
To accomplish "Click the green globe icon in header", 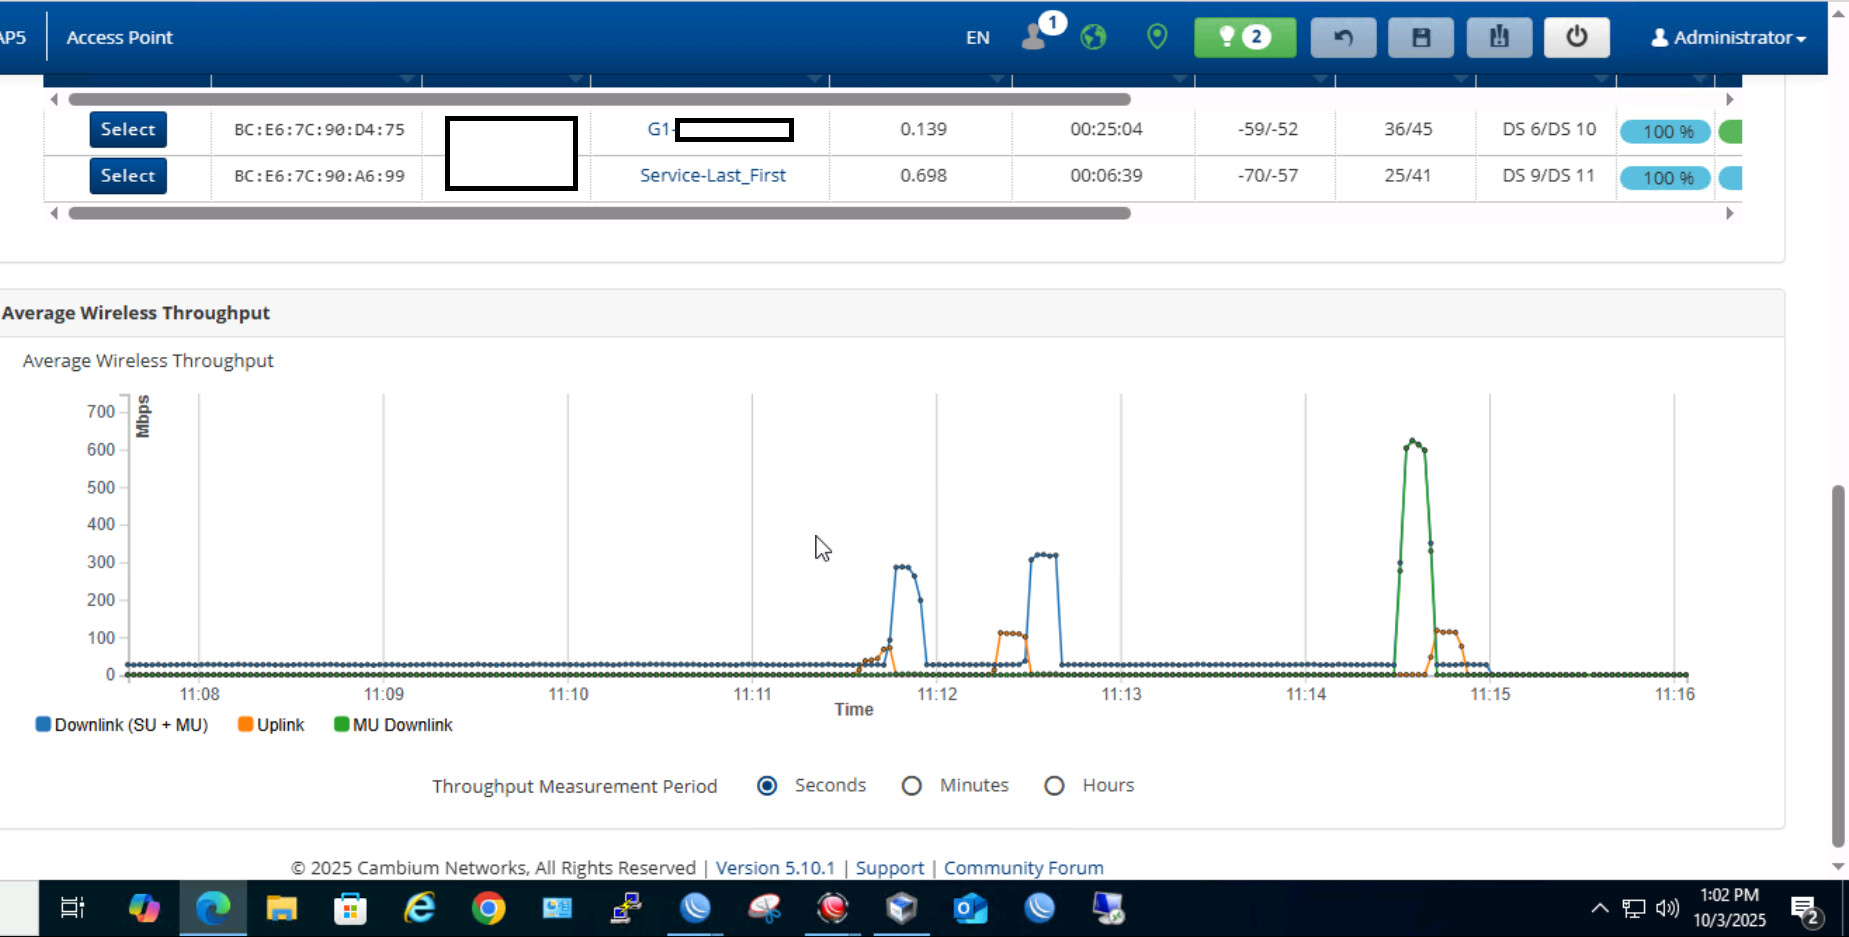I will pyautogui.click(x=1093, y=38).
